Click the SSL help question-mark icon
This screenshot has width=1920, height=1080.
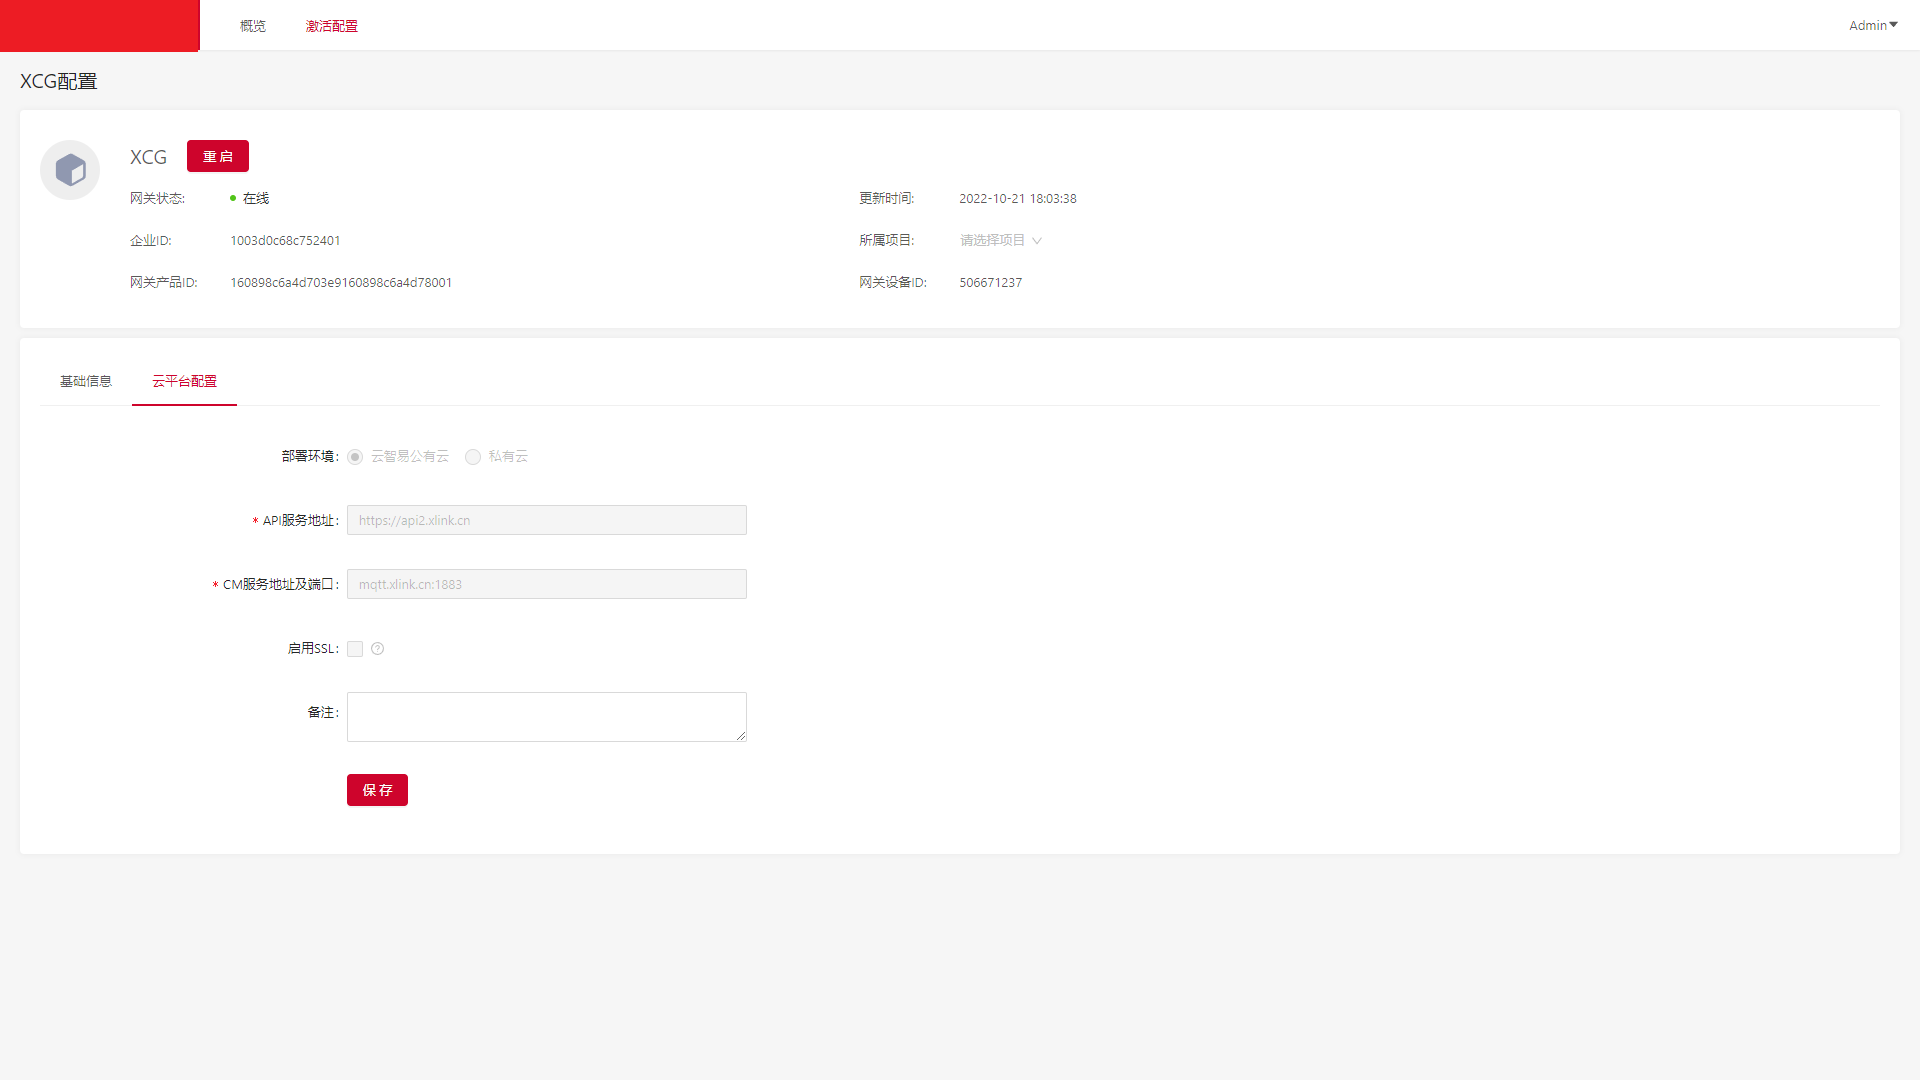click(x=377, y=649)
